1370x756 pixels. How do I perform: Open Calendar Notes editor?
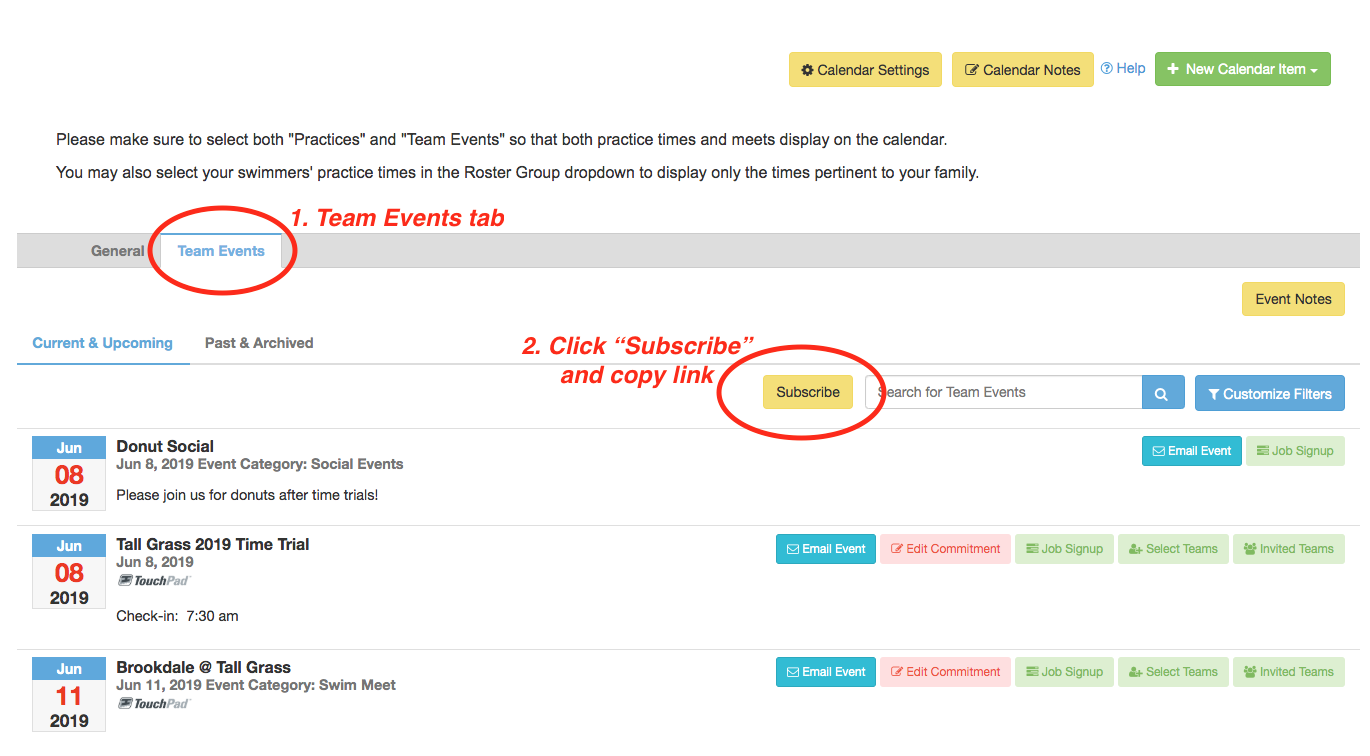(x=1022, y=70)
